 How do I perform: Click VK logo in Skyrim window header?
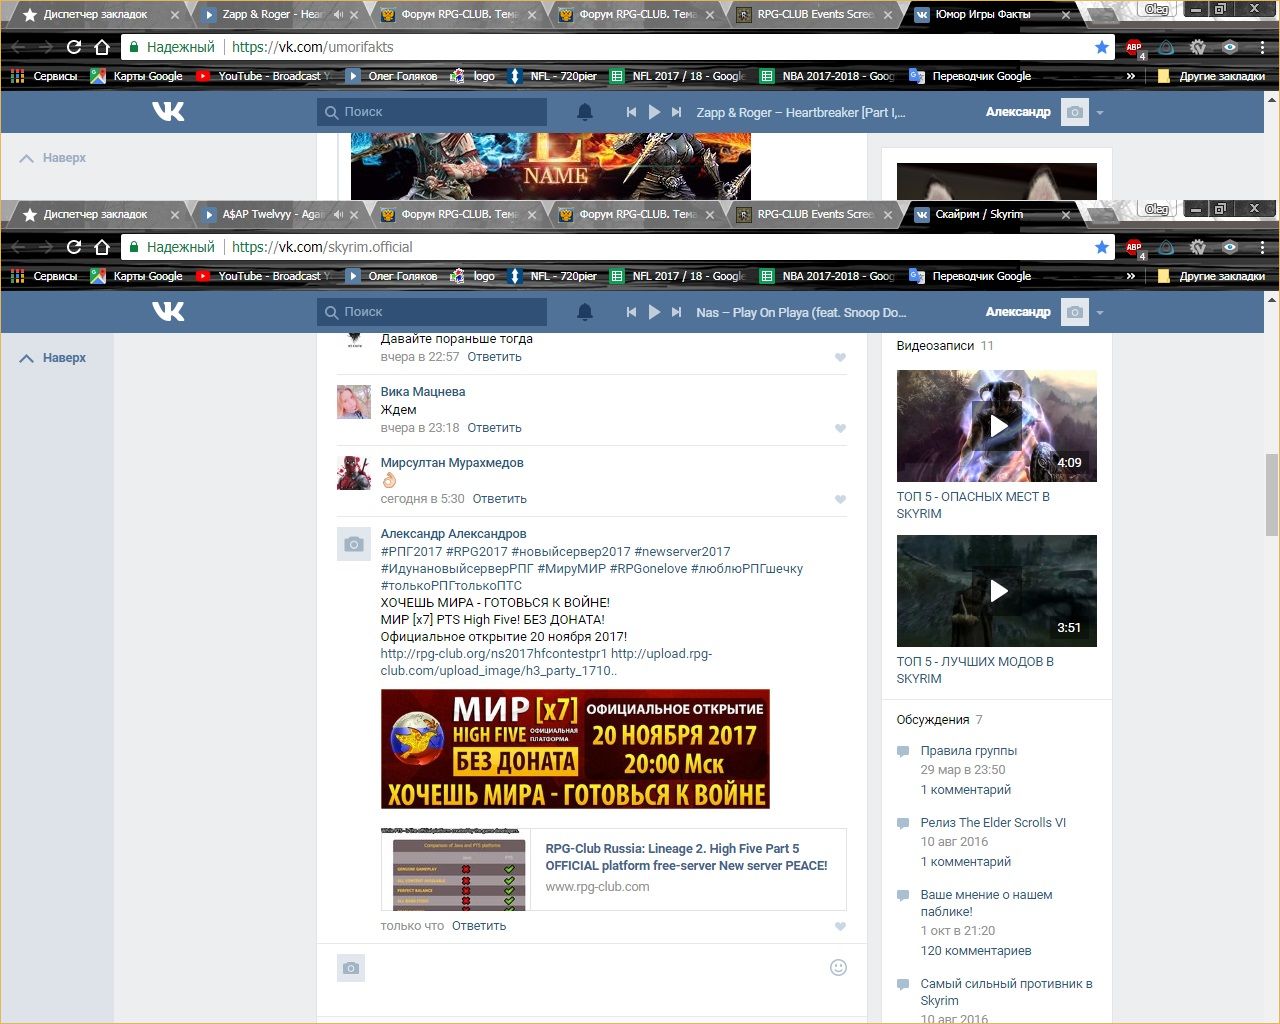[168, 312]
